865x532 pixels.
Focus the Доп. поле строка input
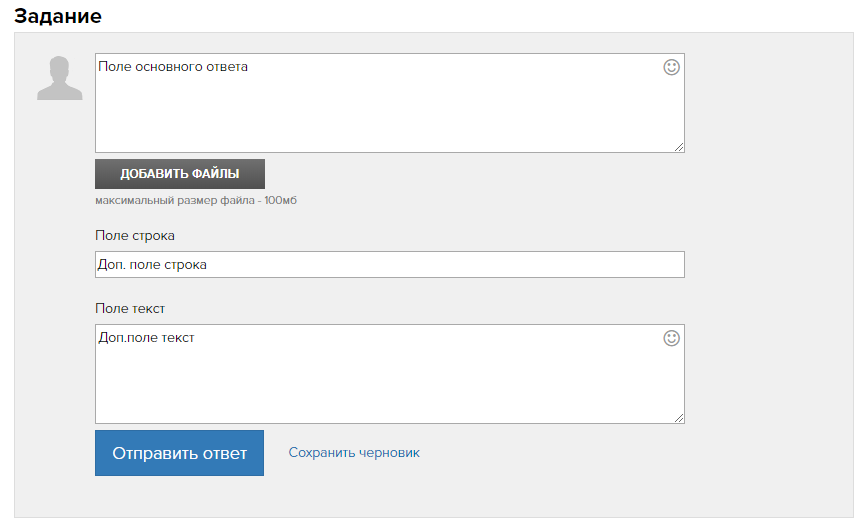pyautogui.click(x=389, y=264)
